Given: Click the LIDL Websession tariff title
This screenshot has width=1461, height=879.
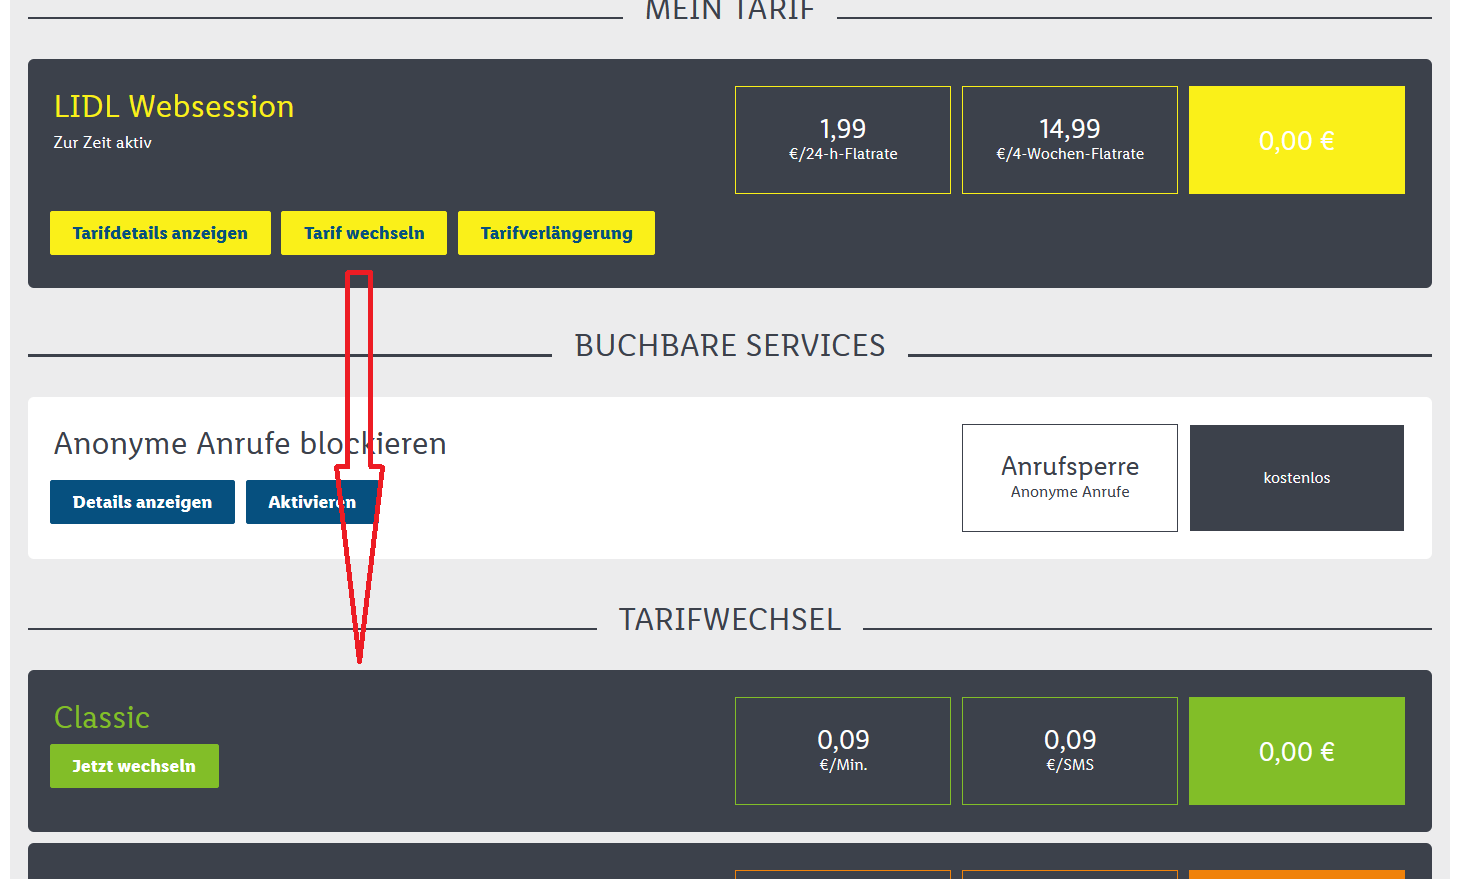Looking at the screenshot, I should pyautogui.click(x=174, y=107).
